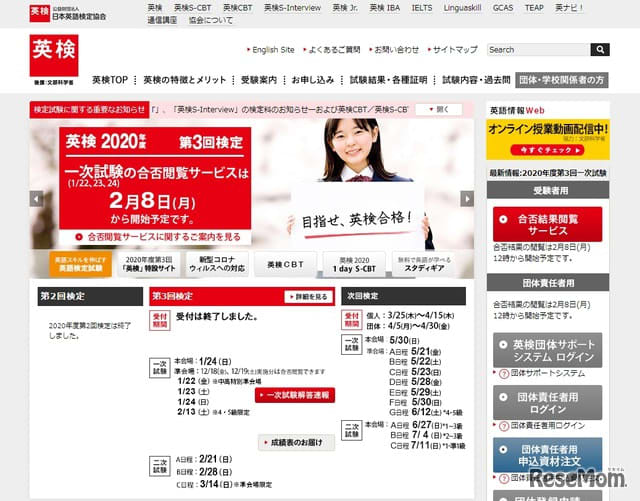Open 英検団体サポートシステム ログイン button
This screenshot has width=640, height=501.
tap(547, 350)
